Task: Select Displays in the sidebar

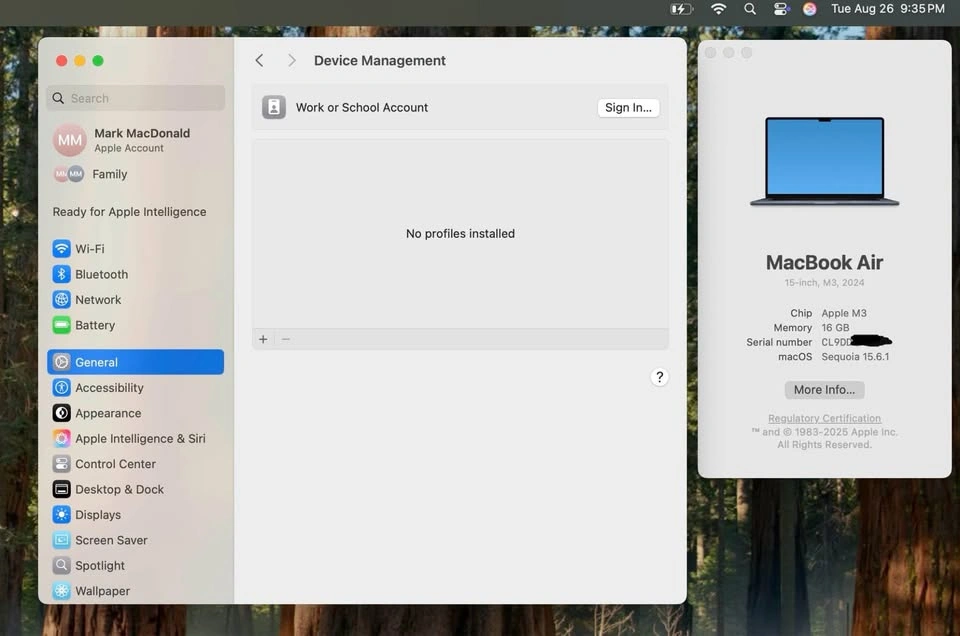Action: coord(97,515)
